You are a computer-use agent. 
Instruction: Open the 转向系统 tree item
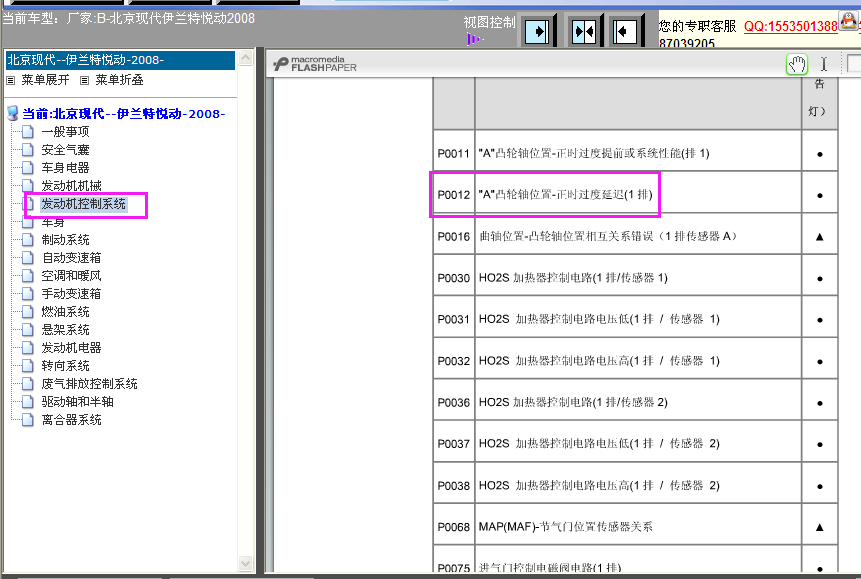pyautogui.click(x=65, y=366)
